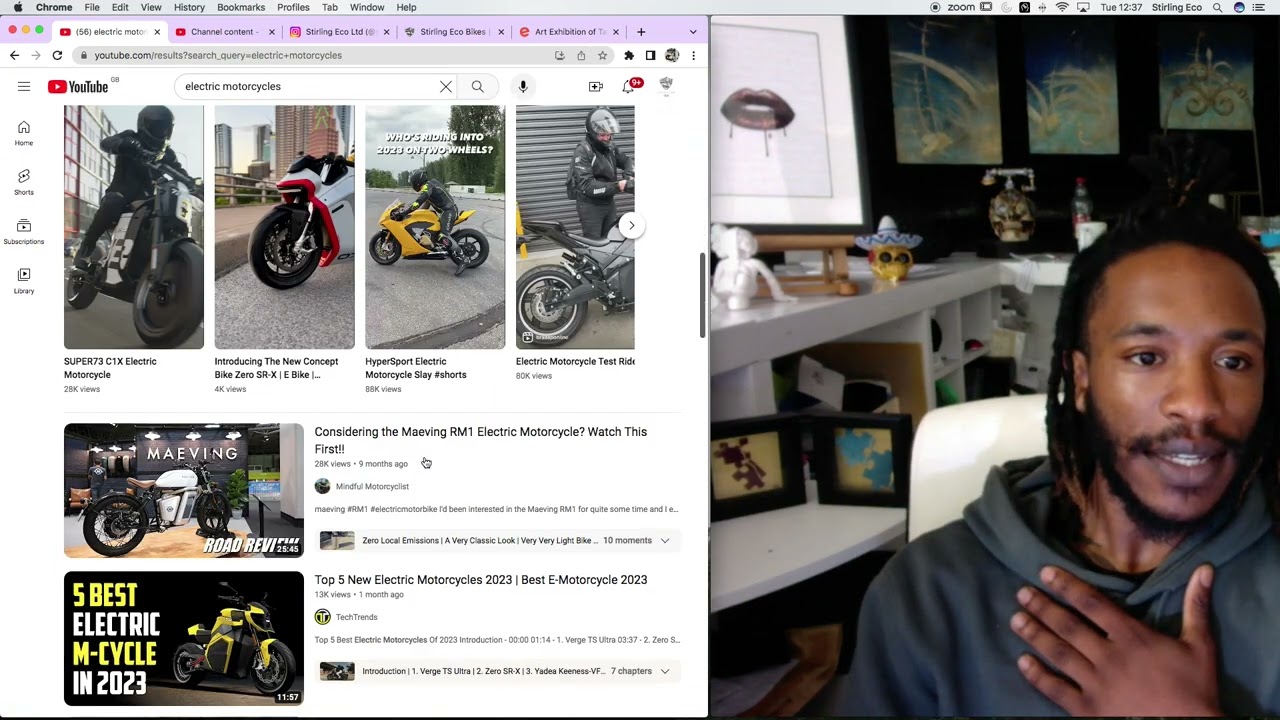Click the search magnifier button
1280x720 pixels.
coord(477,87)
